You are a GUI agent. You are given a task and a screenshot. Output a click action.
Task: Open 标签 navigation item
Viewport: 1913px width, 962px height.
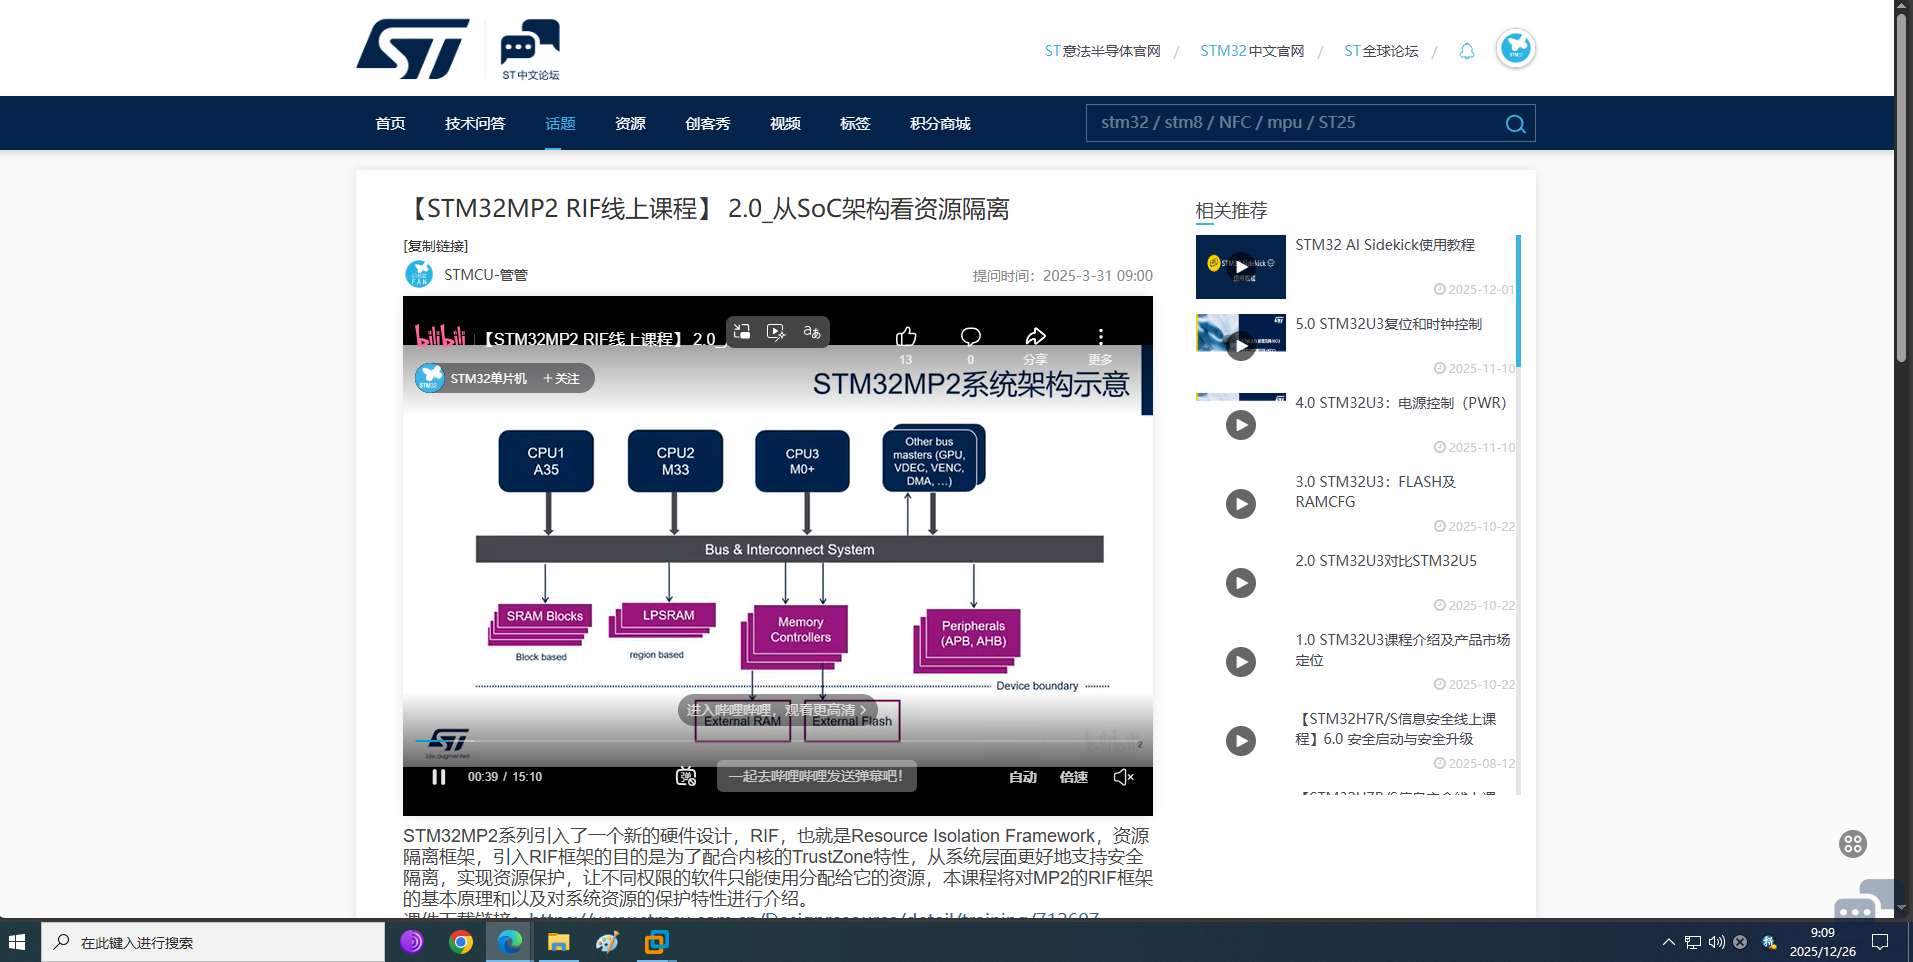pos(855,124)
